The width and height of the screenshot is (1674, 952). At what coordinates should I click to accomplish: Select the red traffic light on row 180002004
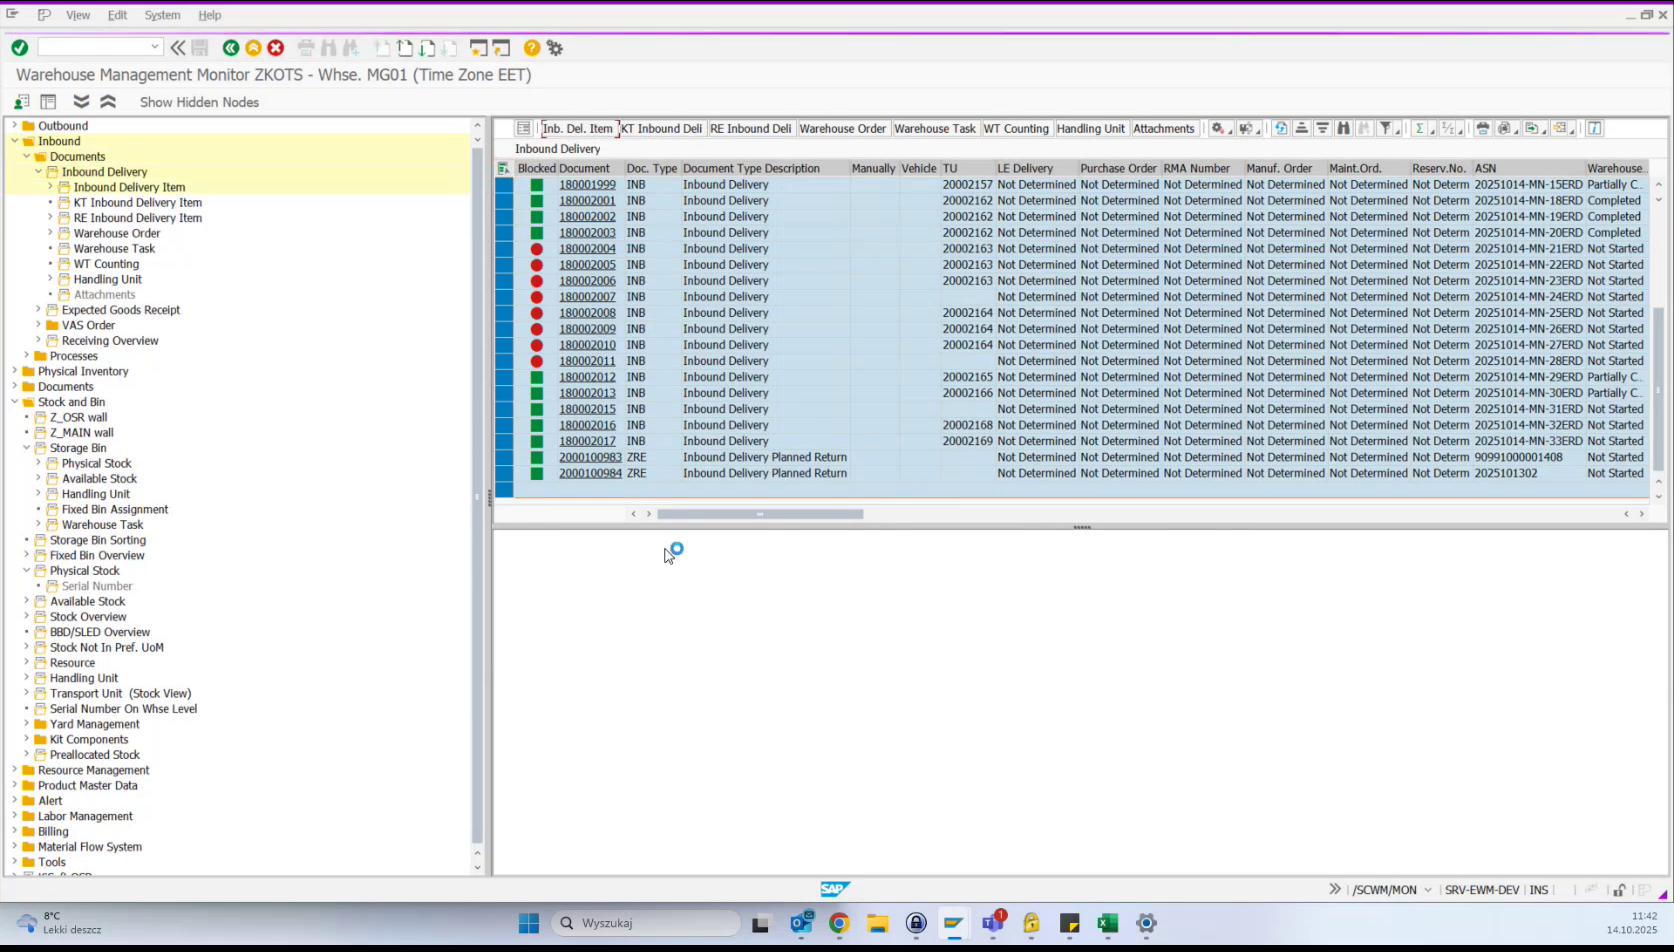537,248
